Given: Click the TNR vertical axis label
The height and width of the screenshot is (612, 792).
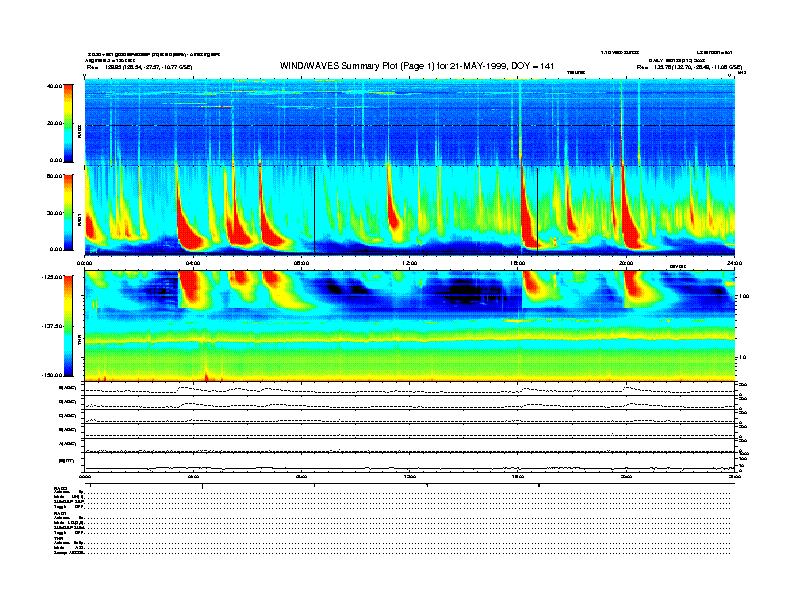Looking at the screenshot, I should pos(79,342).
